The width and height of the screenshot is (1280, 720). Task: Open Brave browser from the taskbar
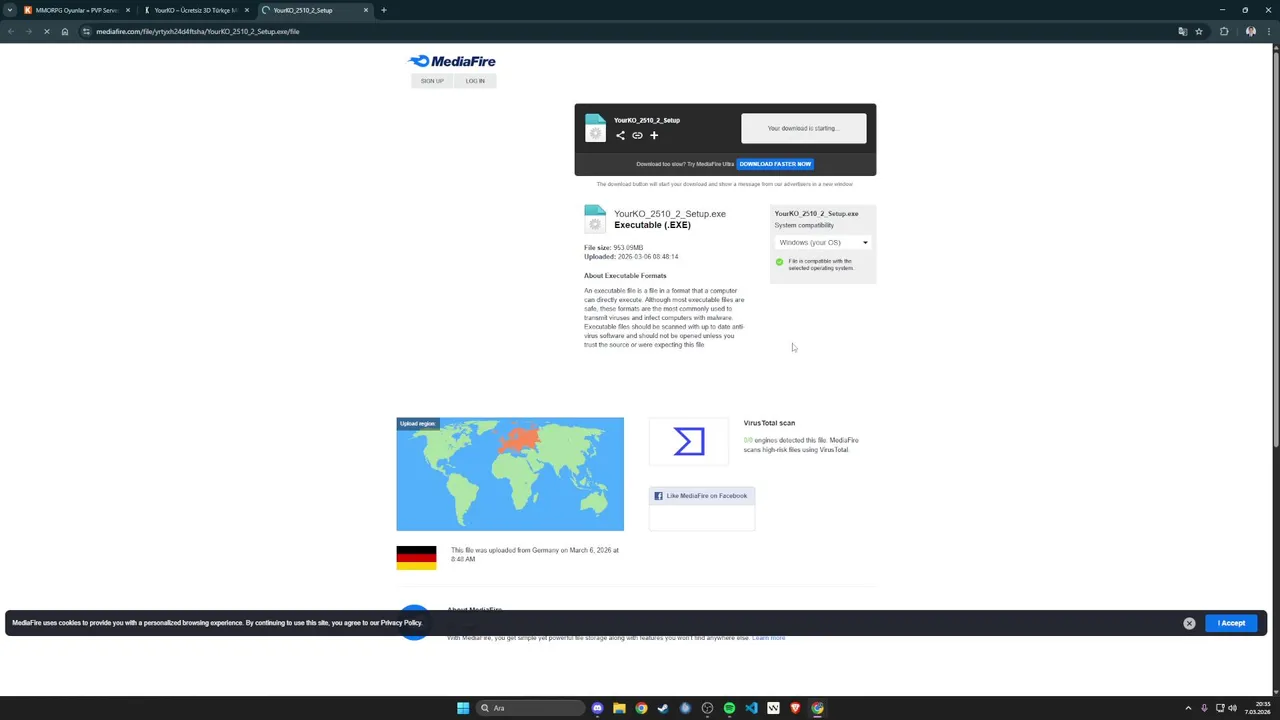coord(795,708)
